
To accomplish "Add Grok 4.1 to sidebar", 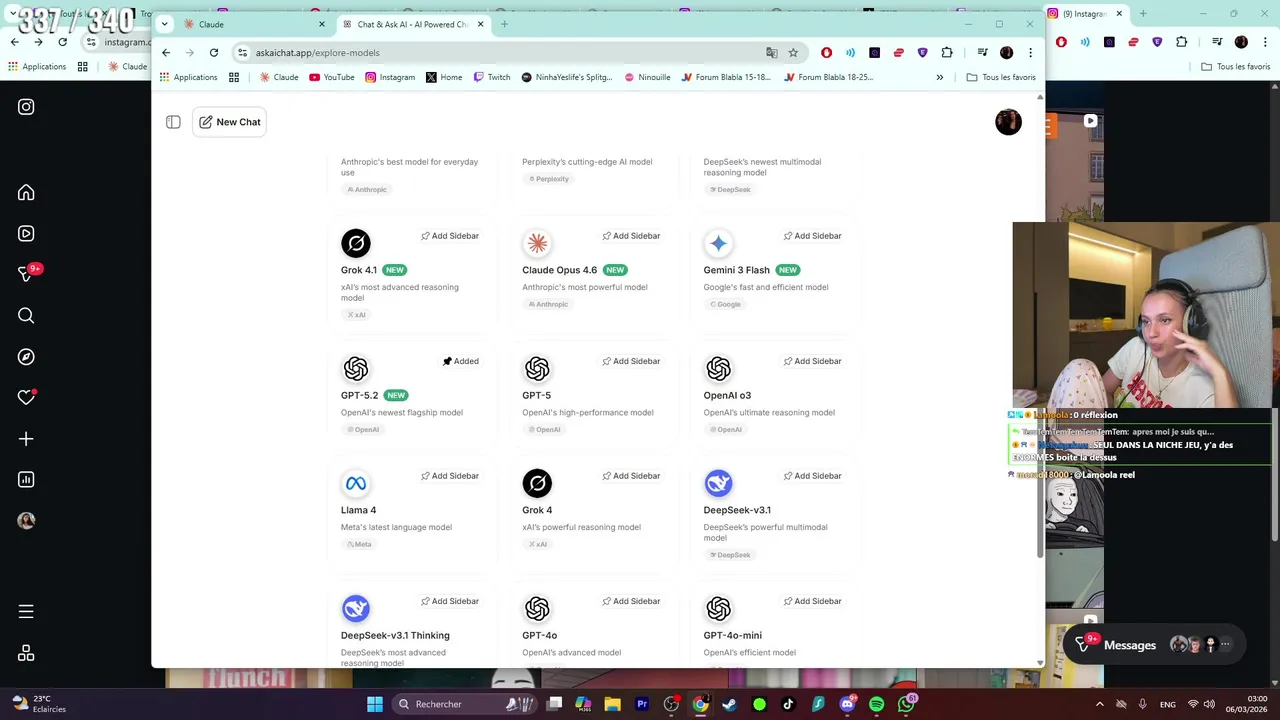I will click(x=450, y=236).
